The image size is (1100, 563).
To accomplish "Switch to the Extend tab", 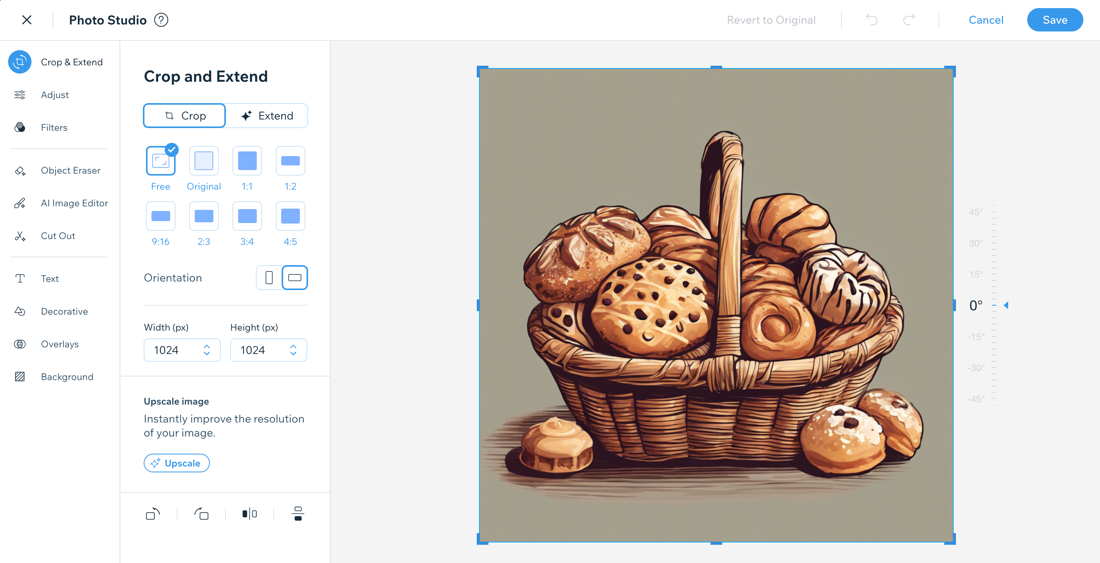I will [x=267, y=116].
